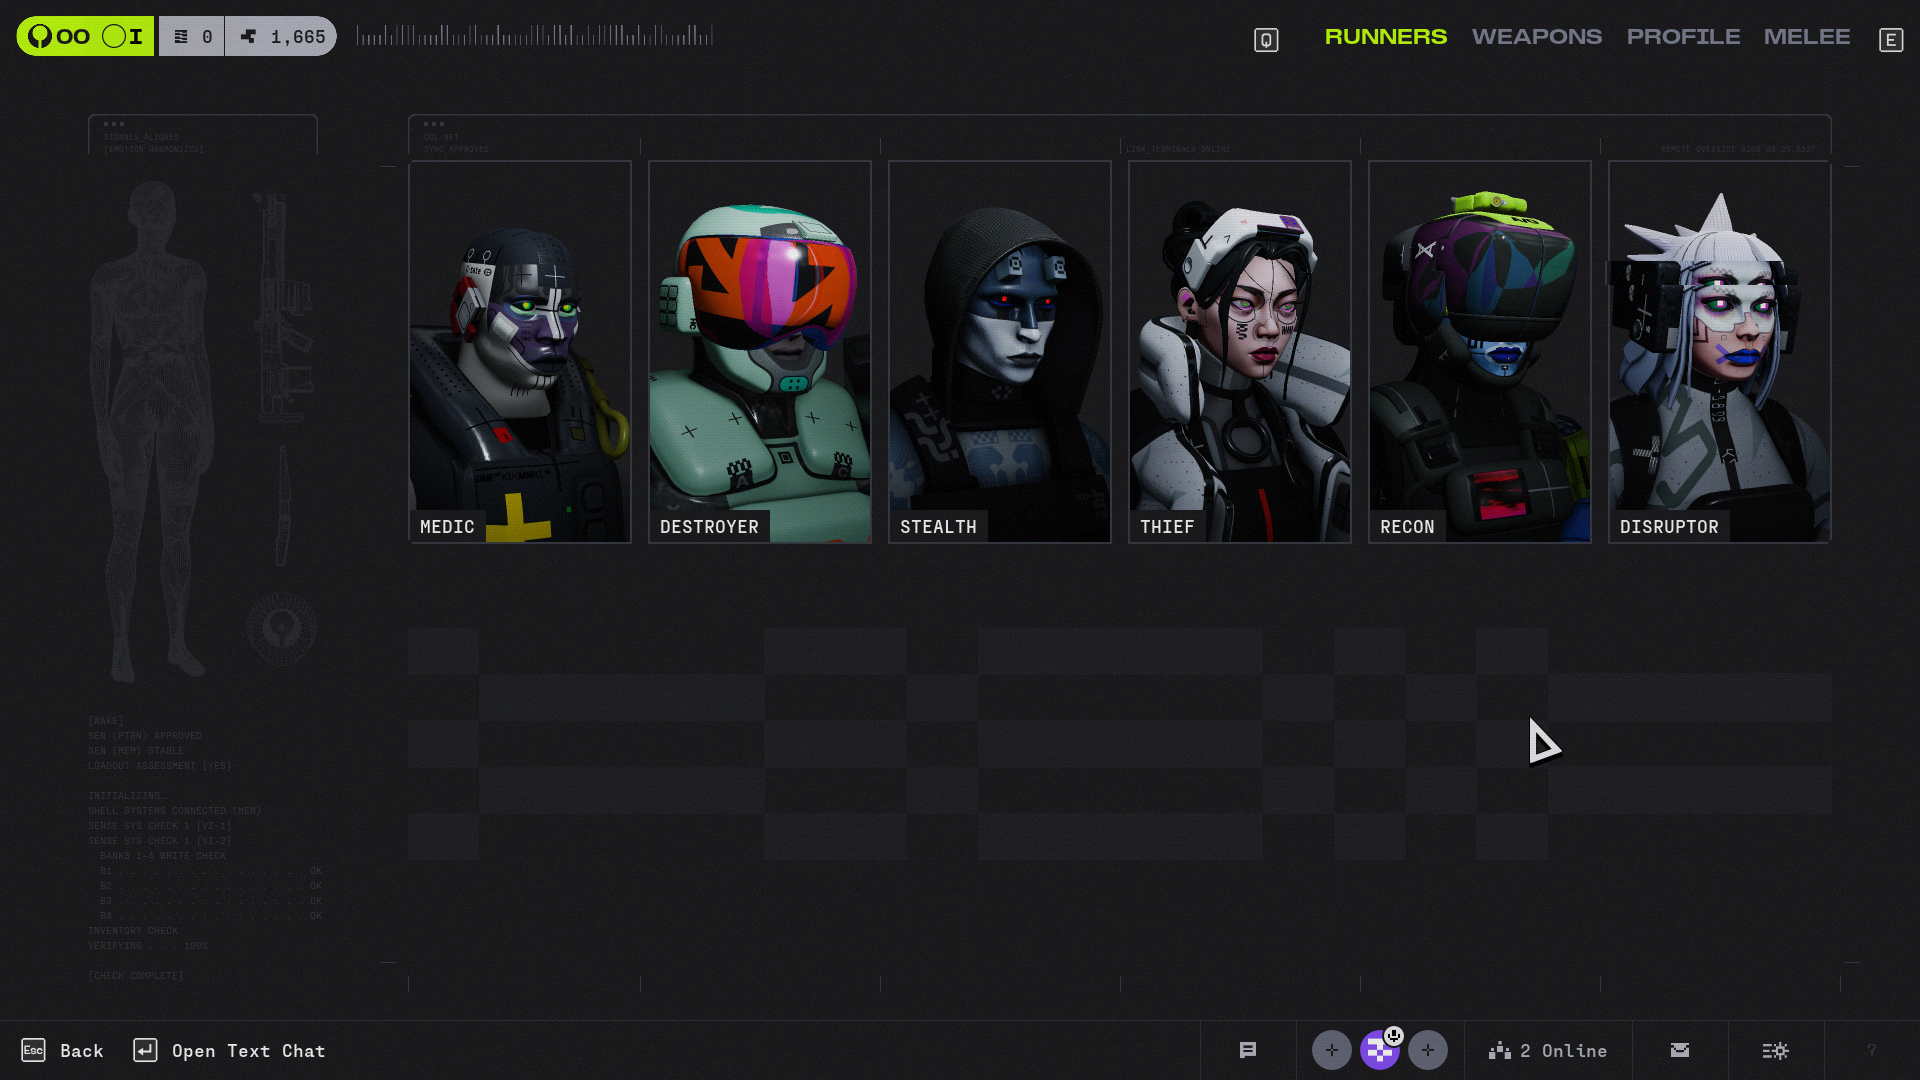
Task: Select the DISRUPTOR runner portrait
Action: (x=1720, y=352)
